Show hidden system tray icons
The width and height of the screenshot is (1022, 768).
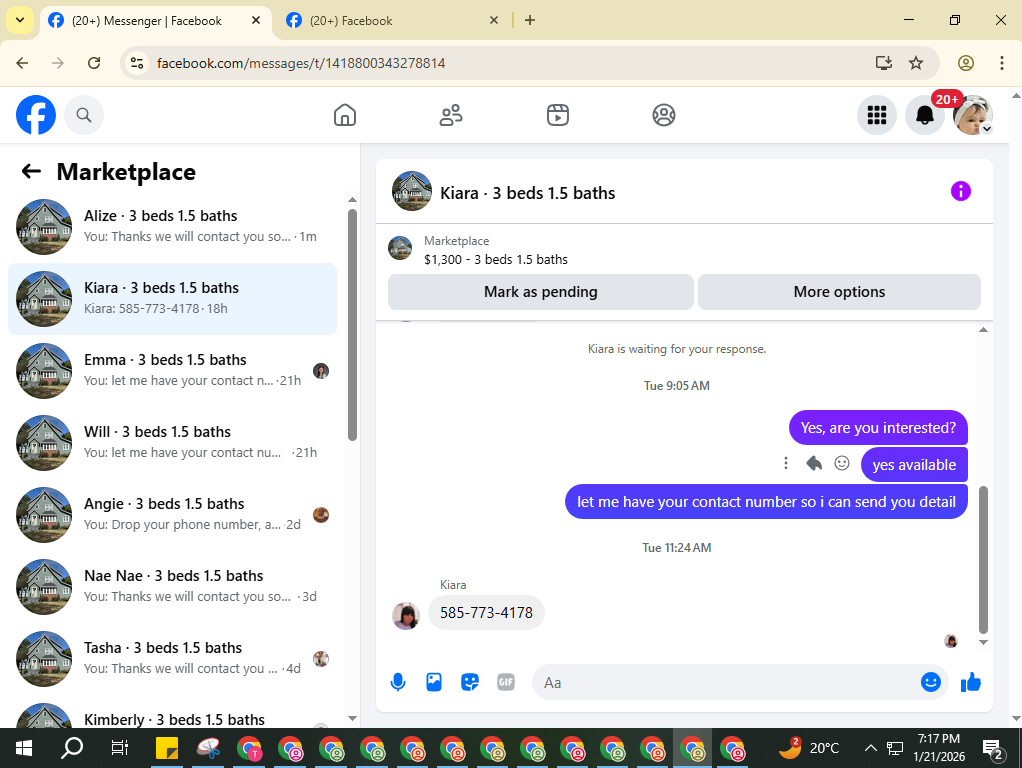[x=870, y=748]
